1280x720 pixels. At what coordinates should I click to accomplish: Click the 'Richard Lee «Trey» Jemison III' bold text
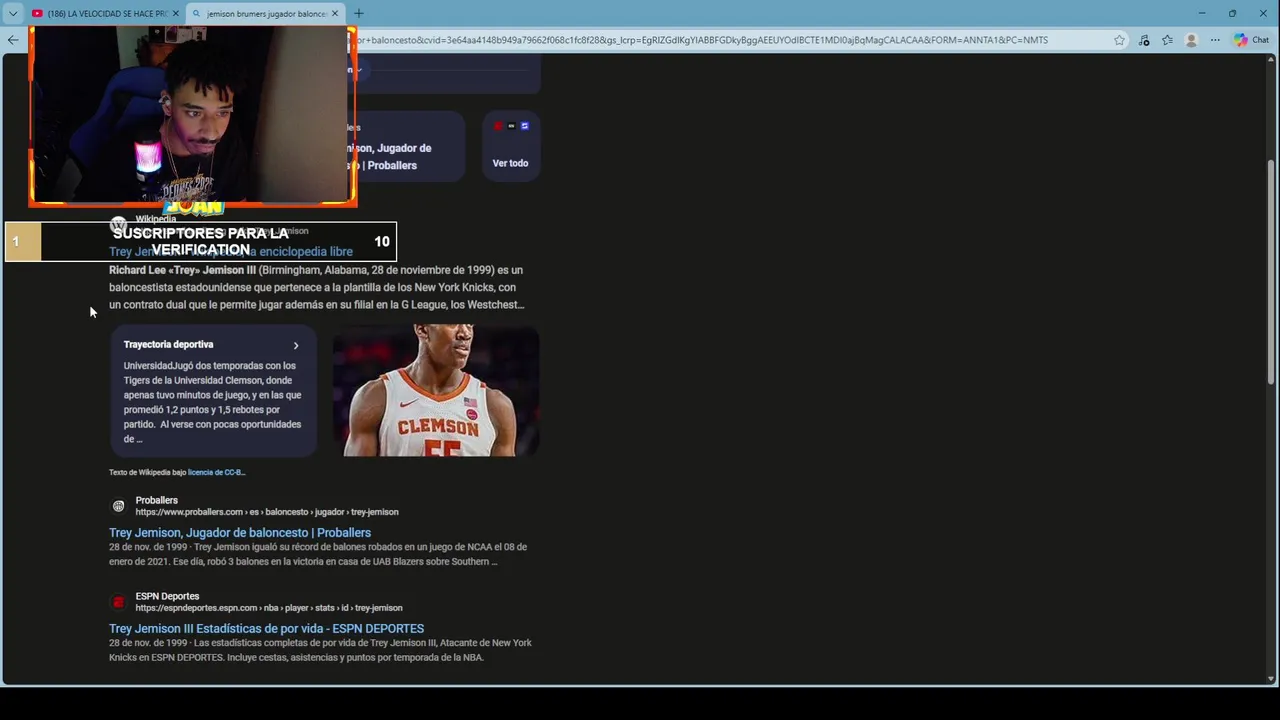coord(183,270)
